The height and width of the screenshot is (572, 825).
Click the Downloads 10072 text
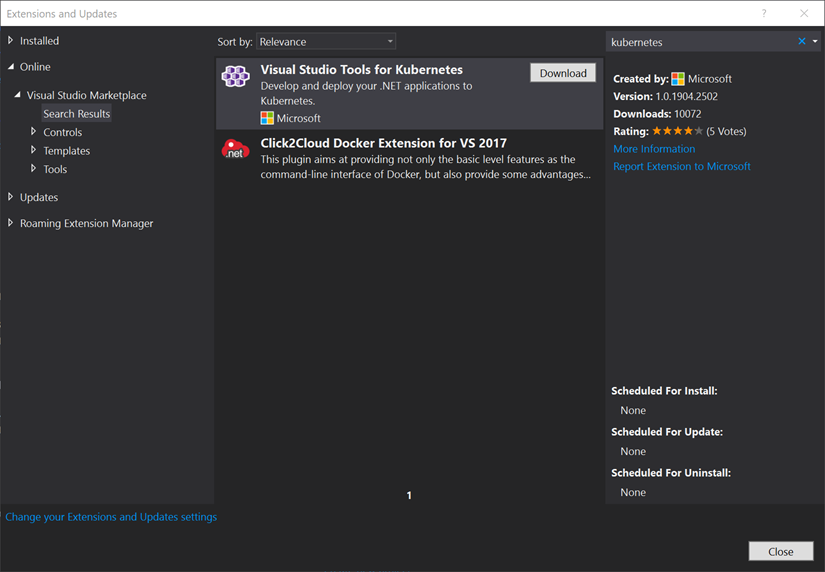[657, 114]
